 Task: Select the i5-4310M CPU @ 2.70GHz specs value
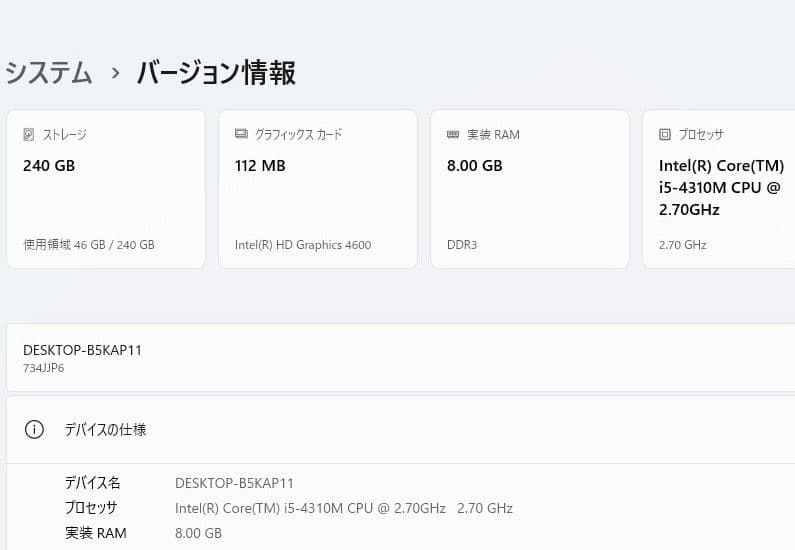pos(344,508)
